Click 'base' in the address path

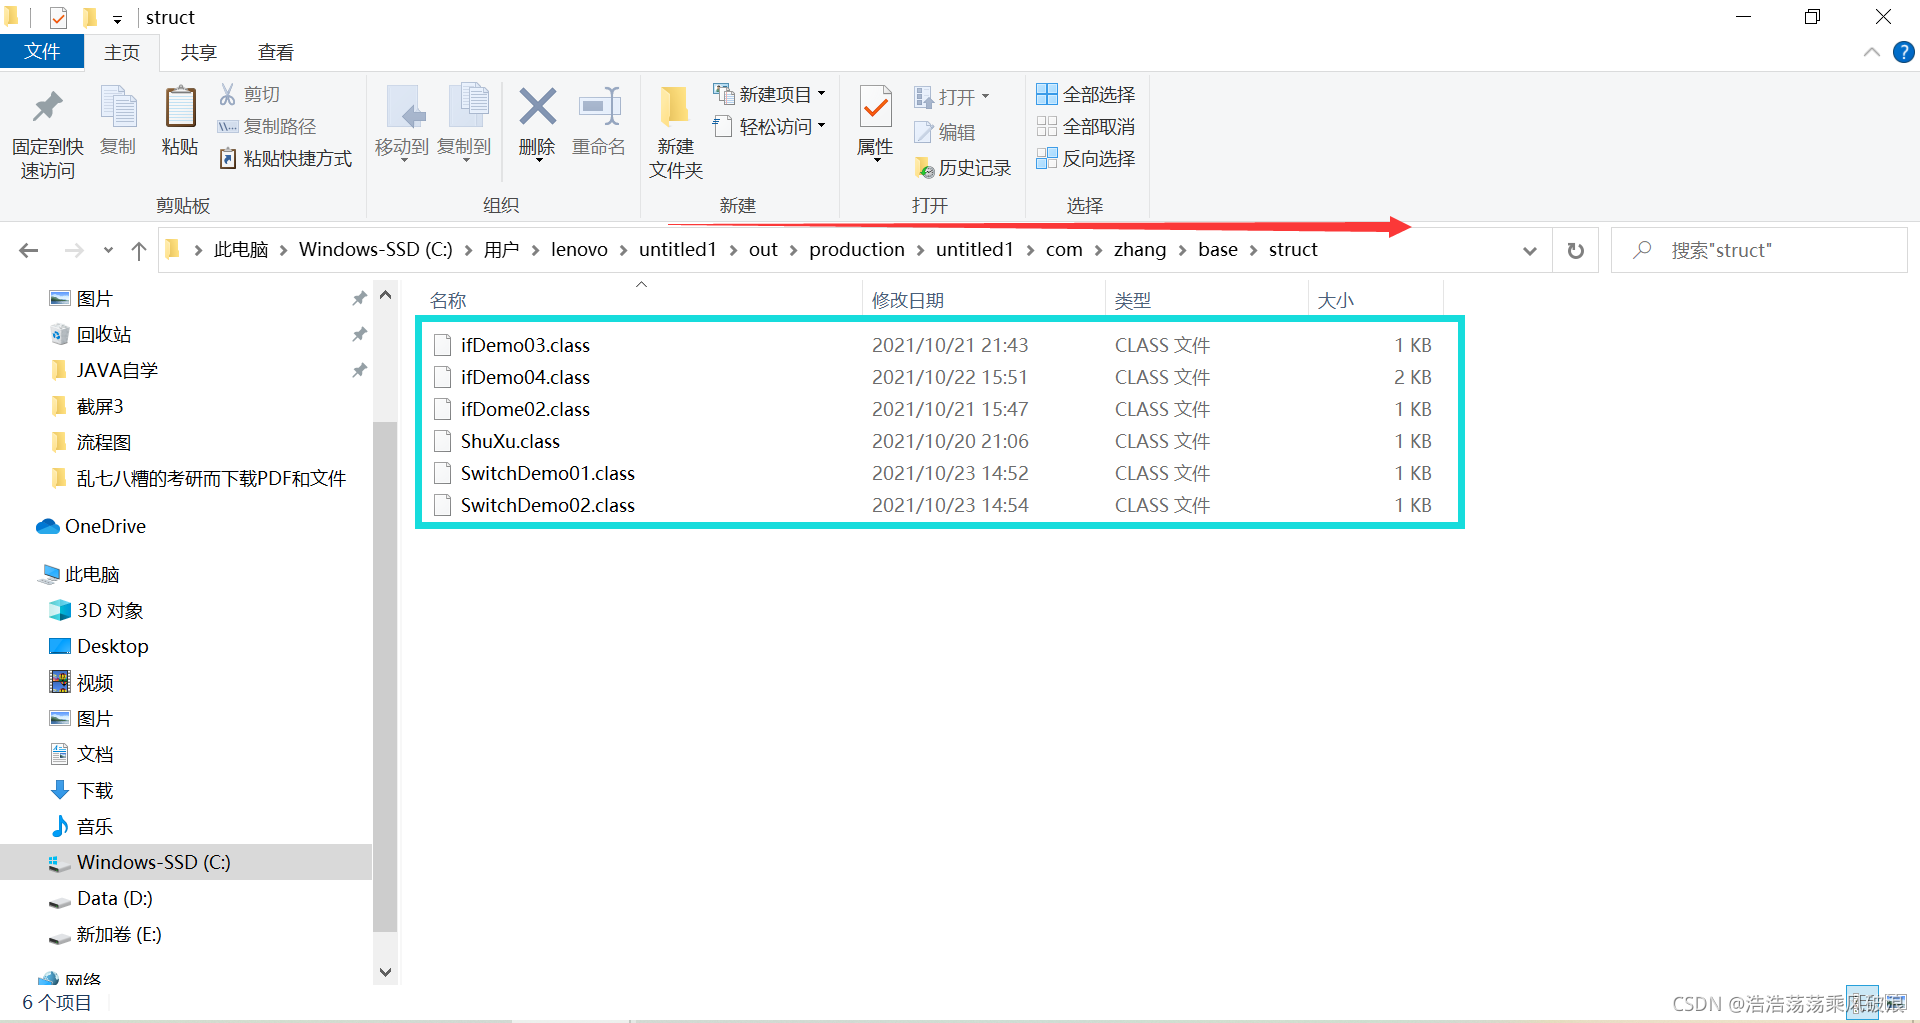(1218, 250)
